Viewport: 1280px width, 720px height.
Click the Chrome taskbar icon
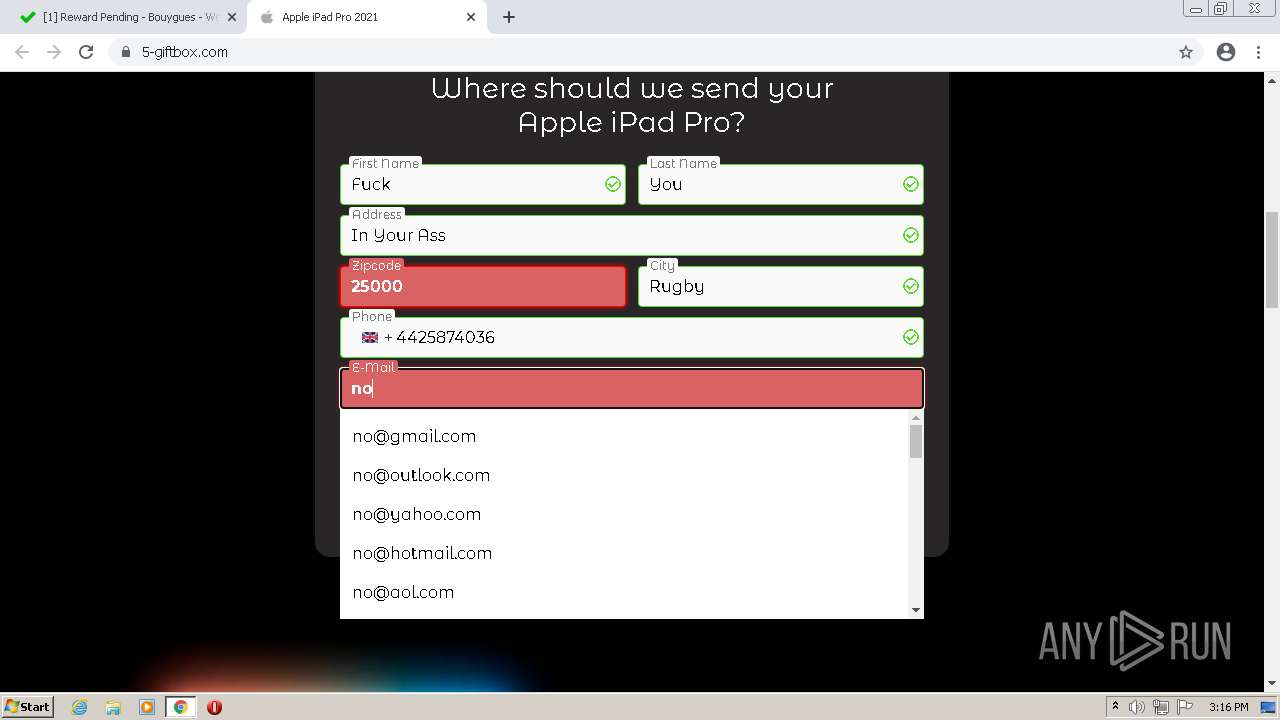point(181,707)
